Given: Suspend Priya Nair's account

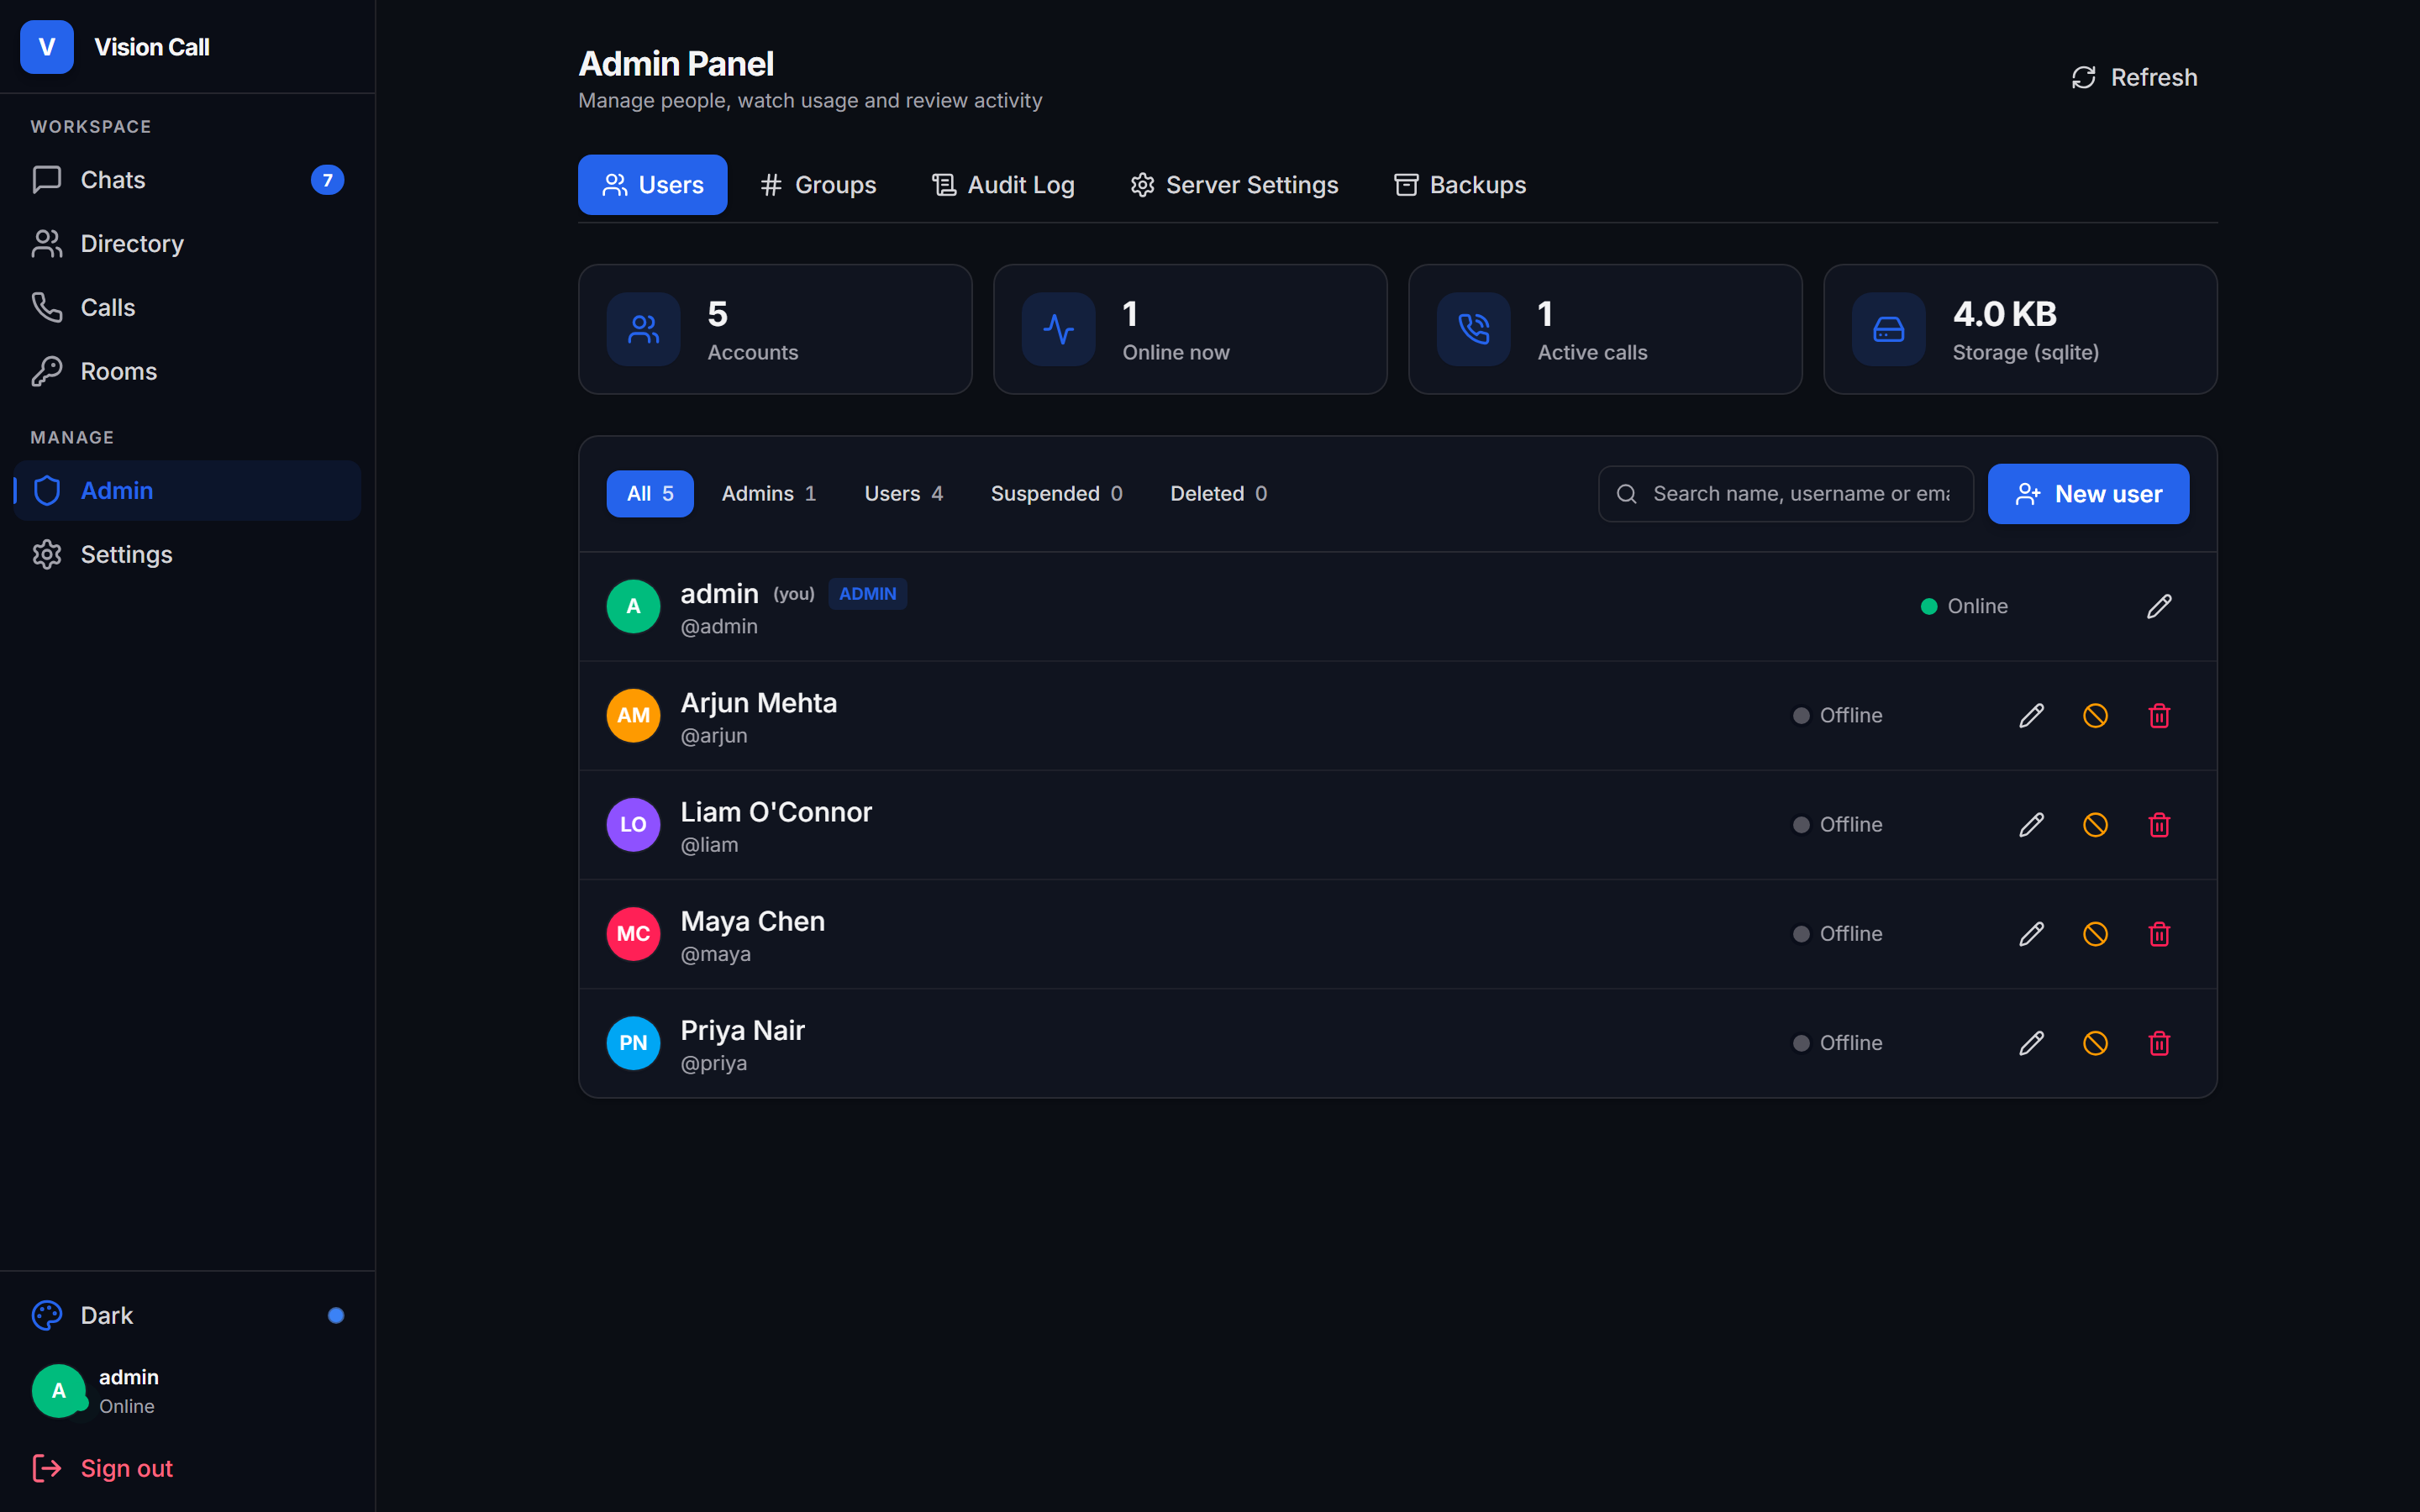Looking at the screenshot, I should (2095, 1042).
